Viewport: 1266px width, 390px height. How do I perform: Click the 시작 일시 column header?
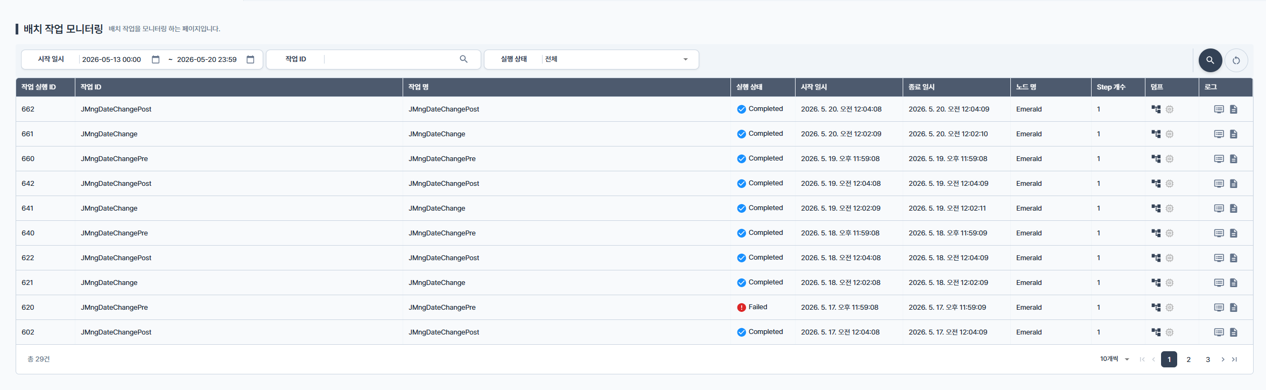(849, 87)
